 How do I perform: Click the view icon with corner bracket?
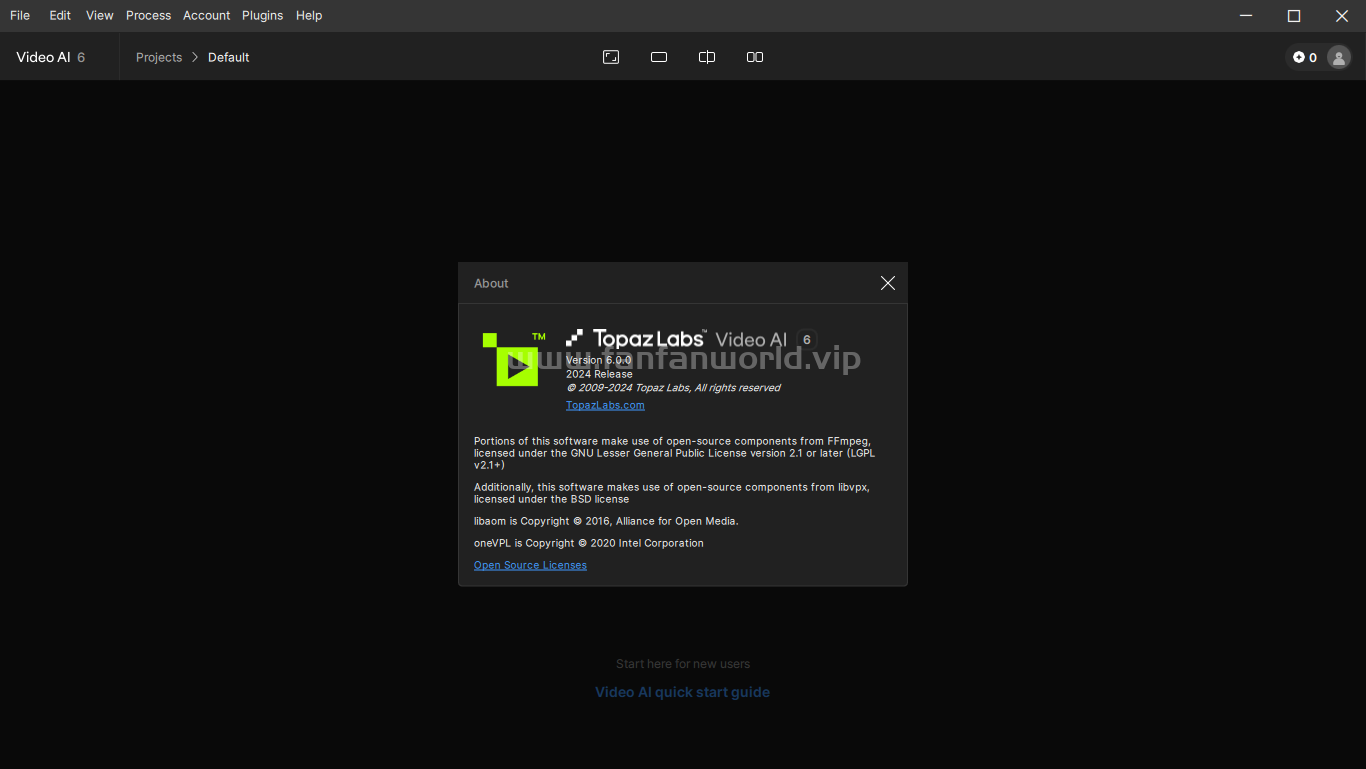(611, 57)
